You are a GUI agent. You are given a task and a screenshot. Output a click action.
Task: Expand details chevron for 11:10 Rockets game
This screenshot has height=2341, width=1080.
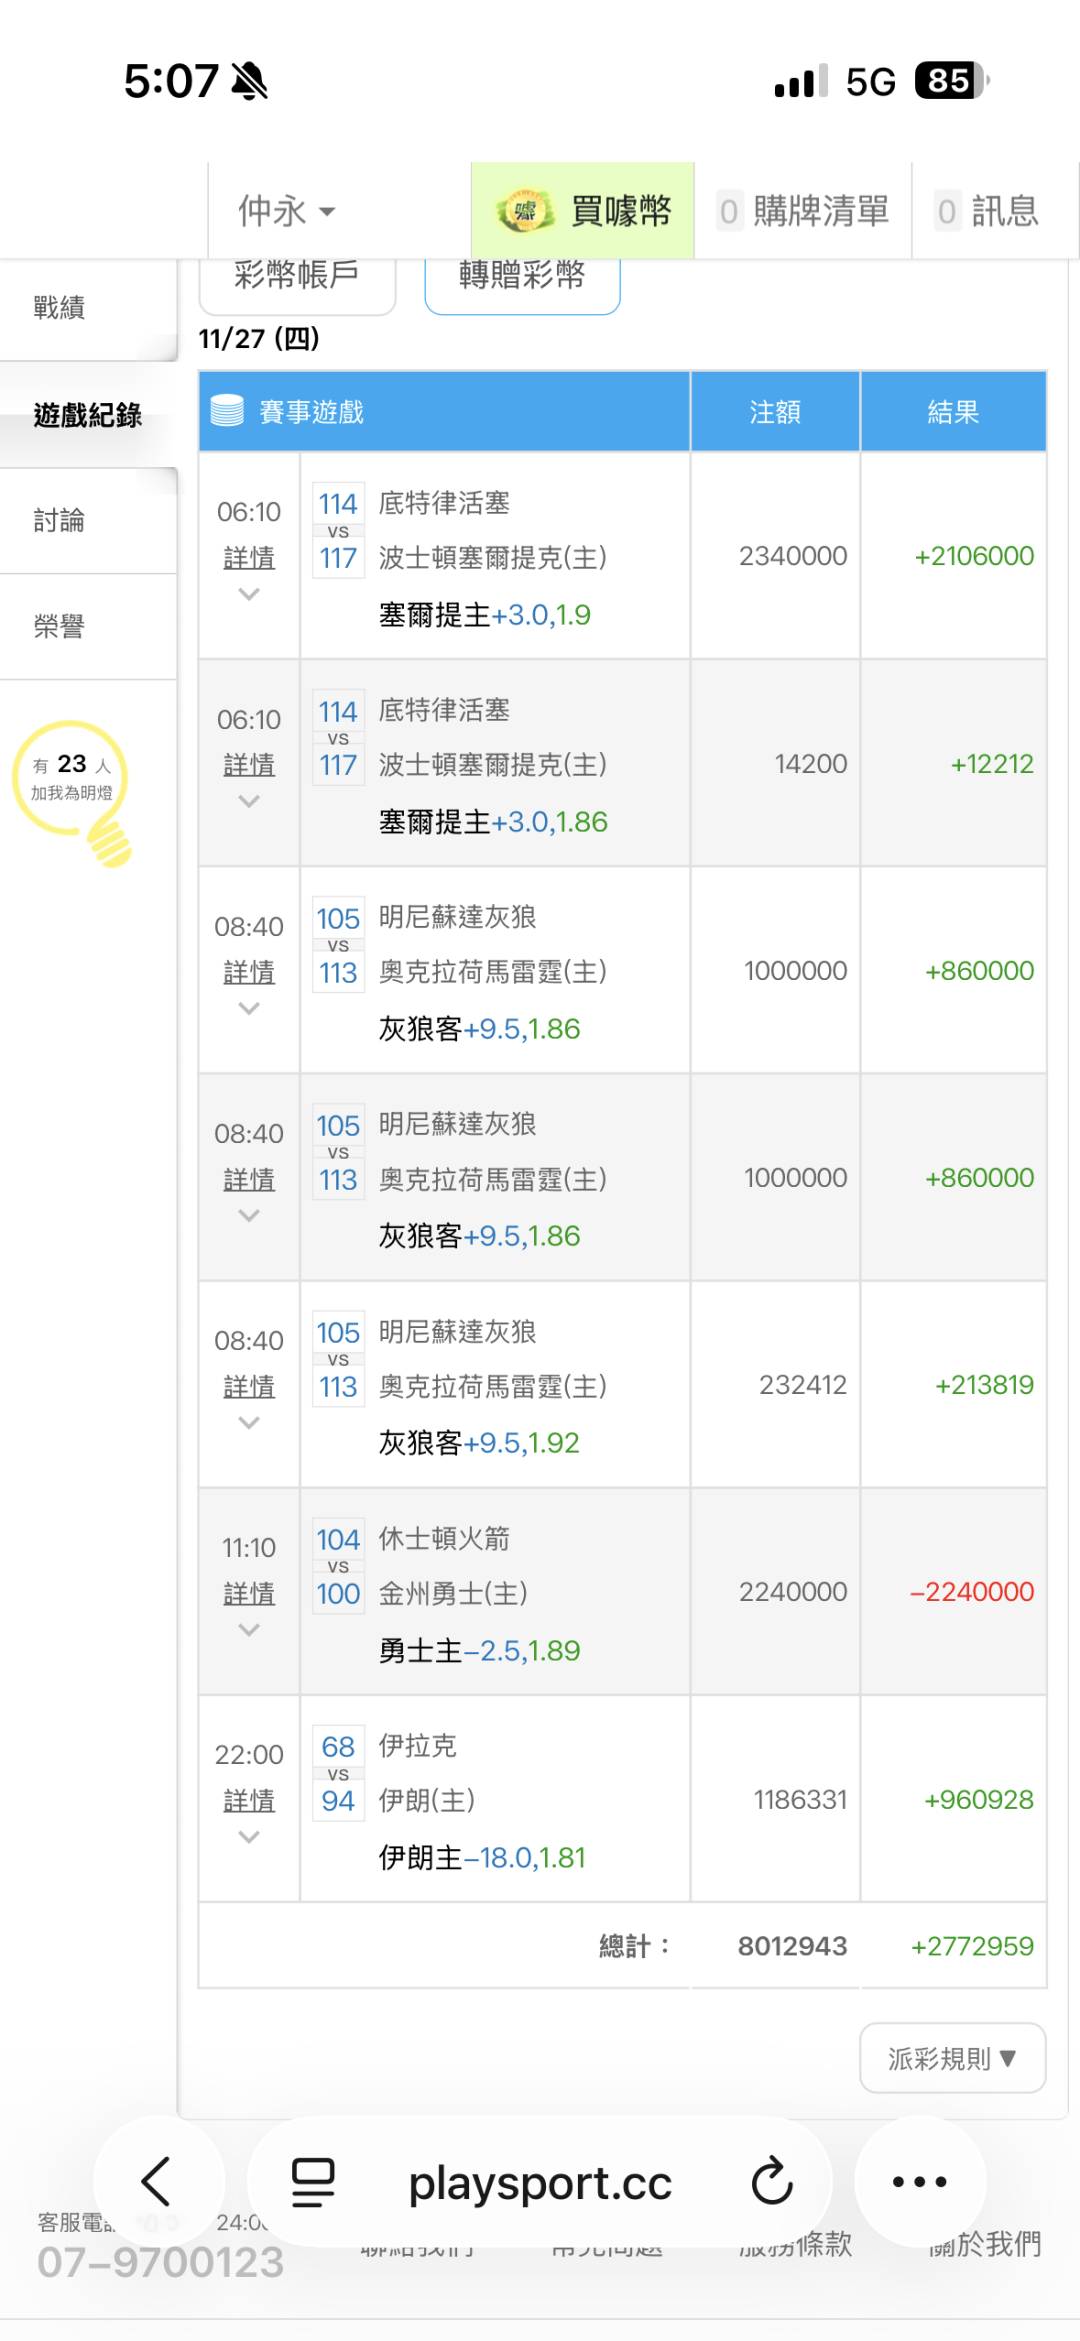(249, 1630)
